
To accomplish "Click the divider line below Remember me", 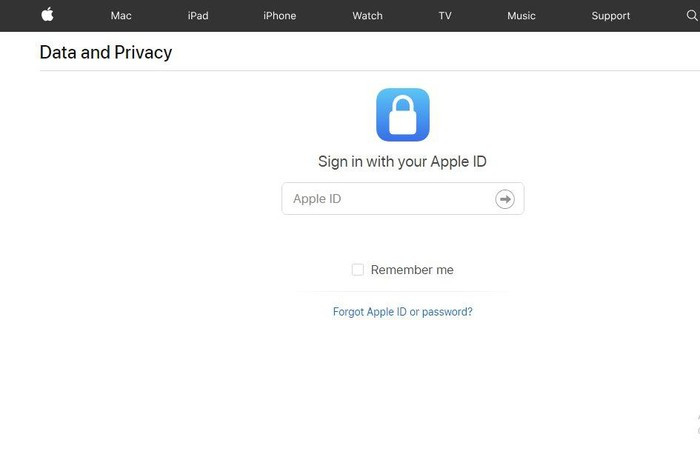I will pos(402,292).
